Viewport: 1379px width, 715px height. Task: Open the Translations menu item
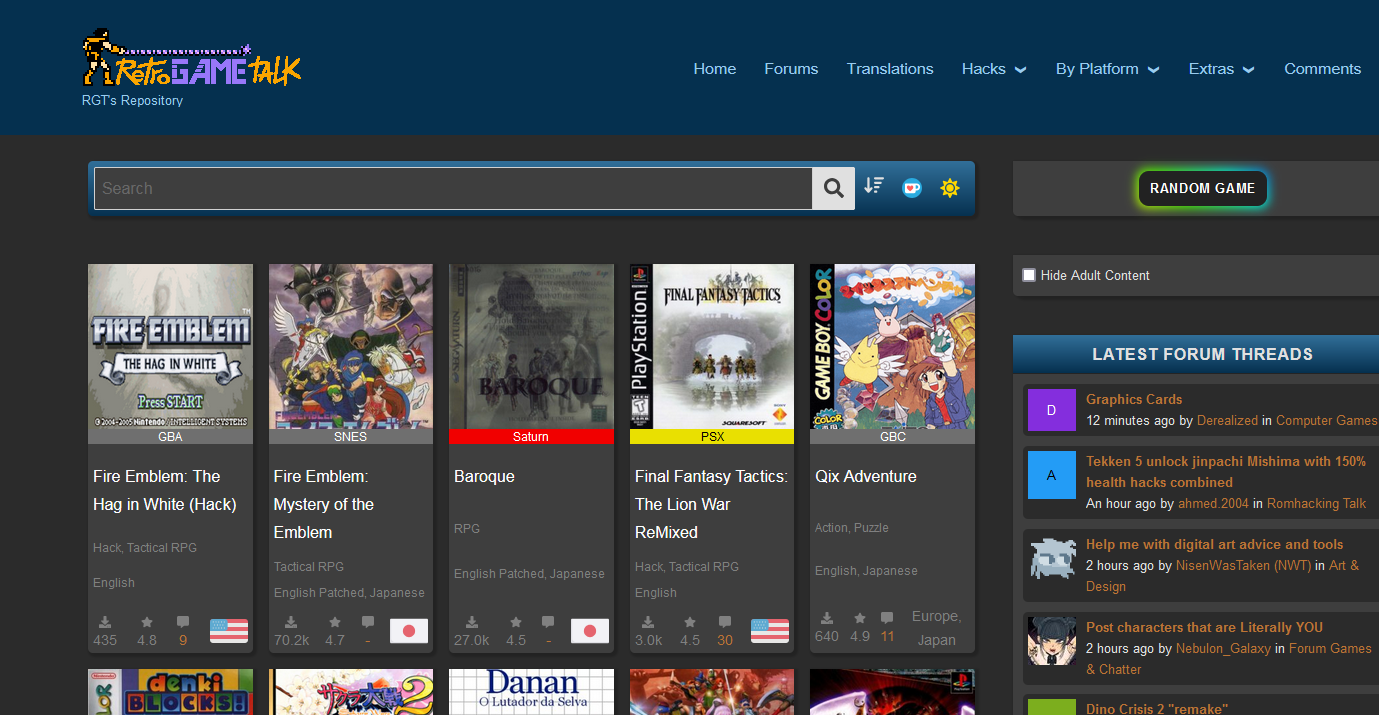(890, 69)
